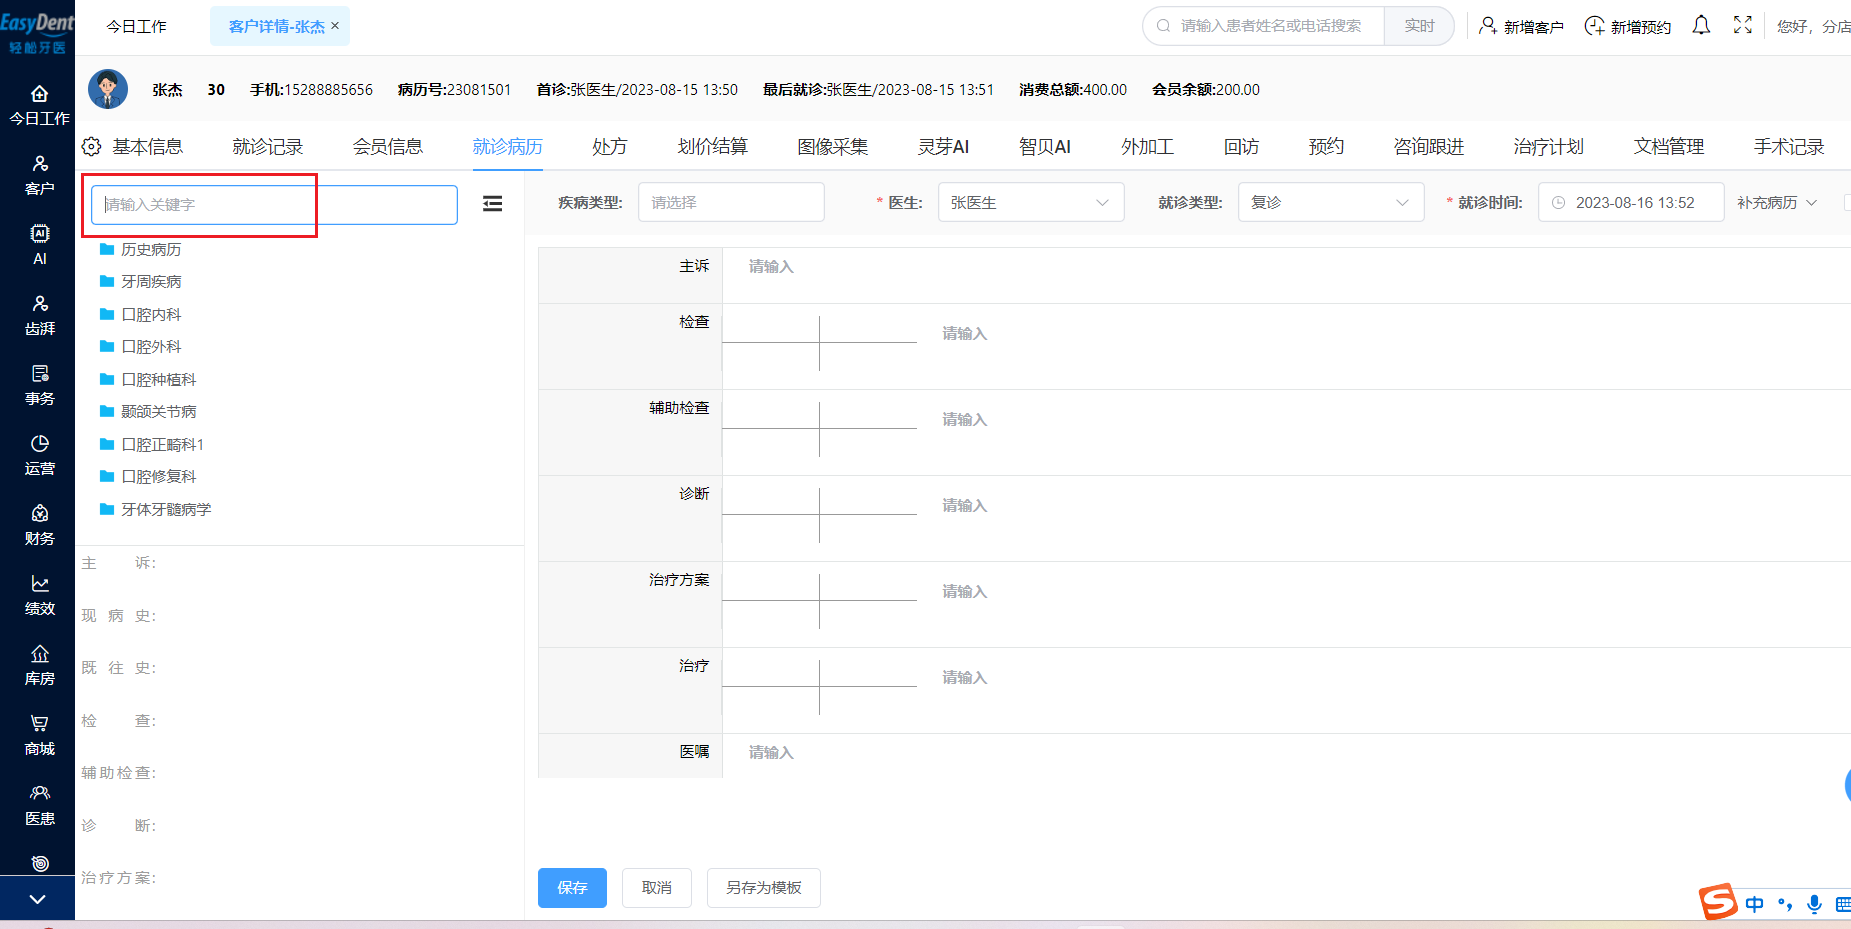Click the 医嘱 input field
Image resolution: width=1851 pixels, height=929 pixels.
pos(1286,753)
